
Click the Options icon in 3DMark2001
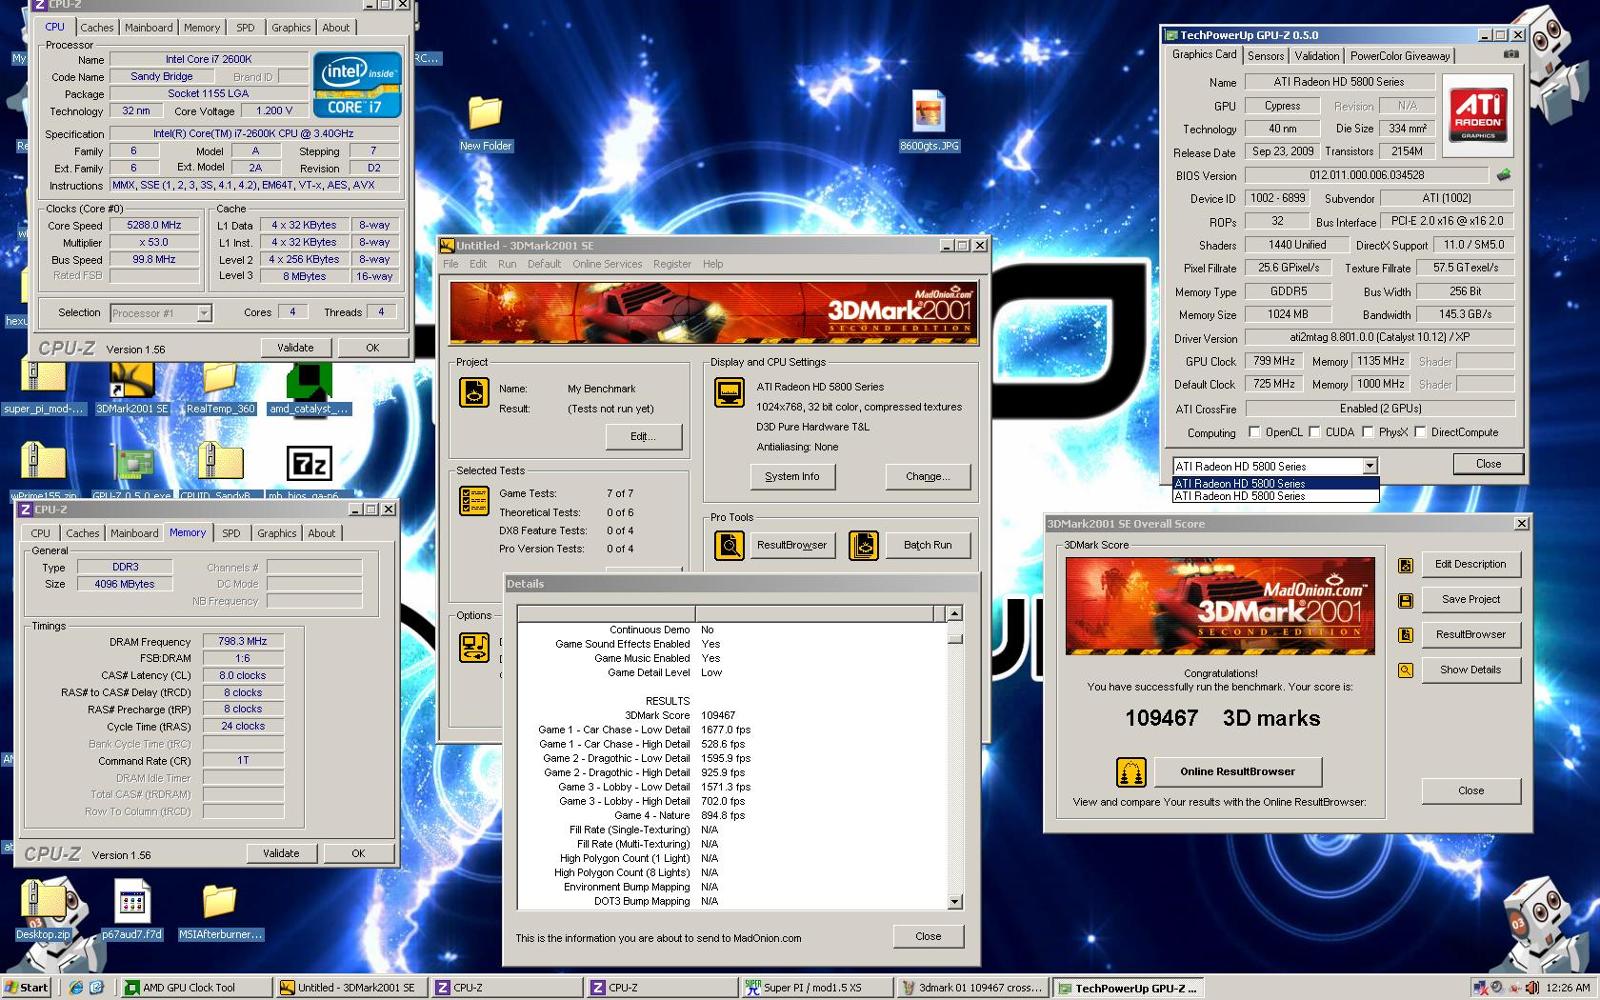tap(474, 648)
